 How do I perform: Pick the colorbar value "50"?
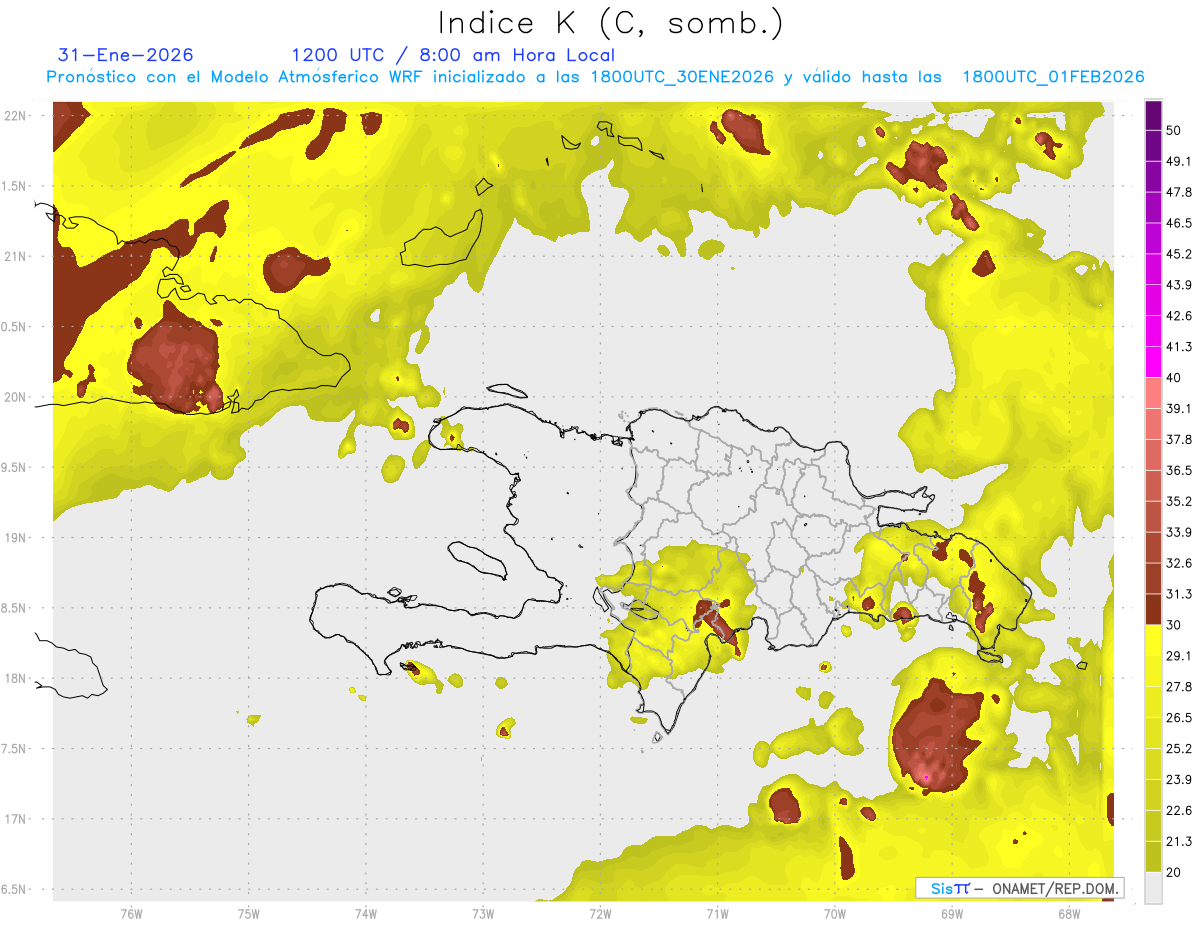pos(1175,130)
